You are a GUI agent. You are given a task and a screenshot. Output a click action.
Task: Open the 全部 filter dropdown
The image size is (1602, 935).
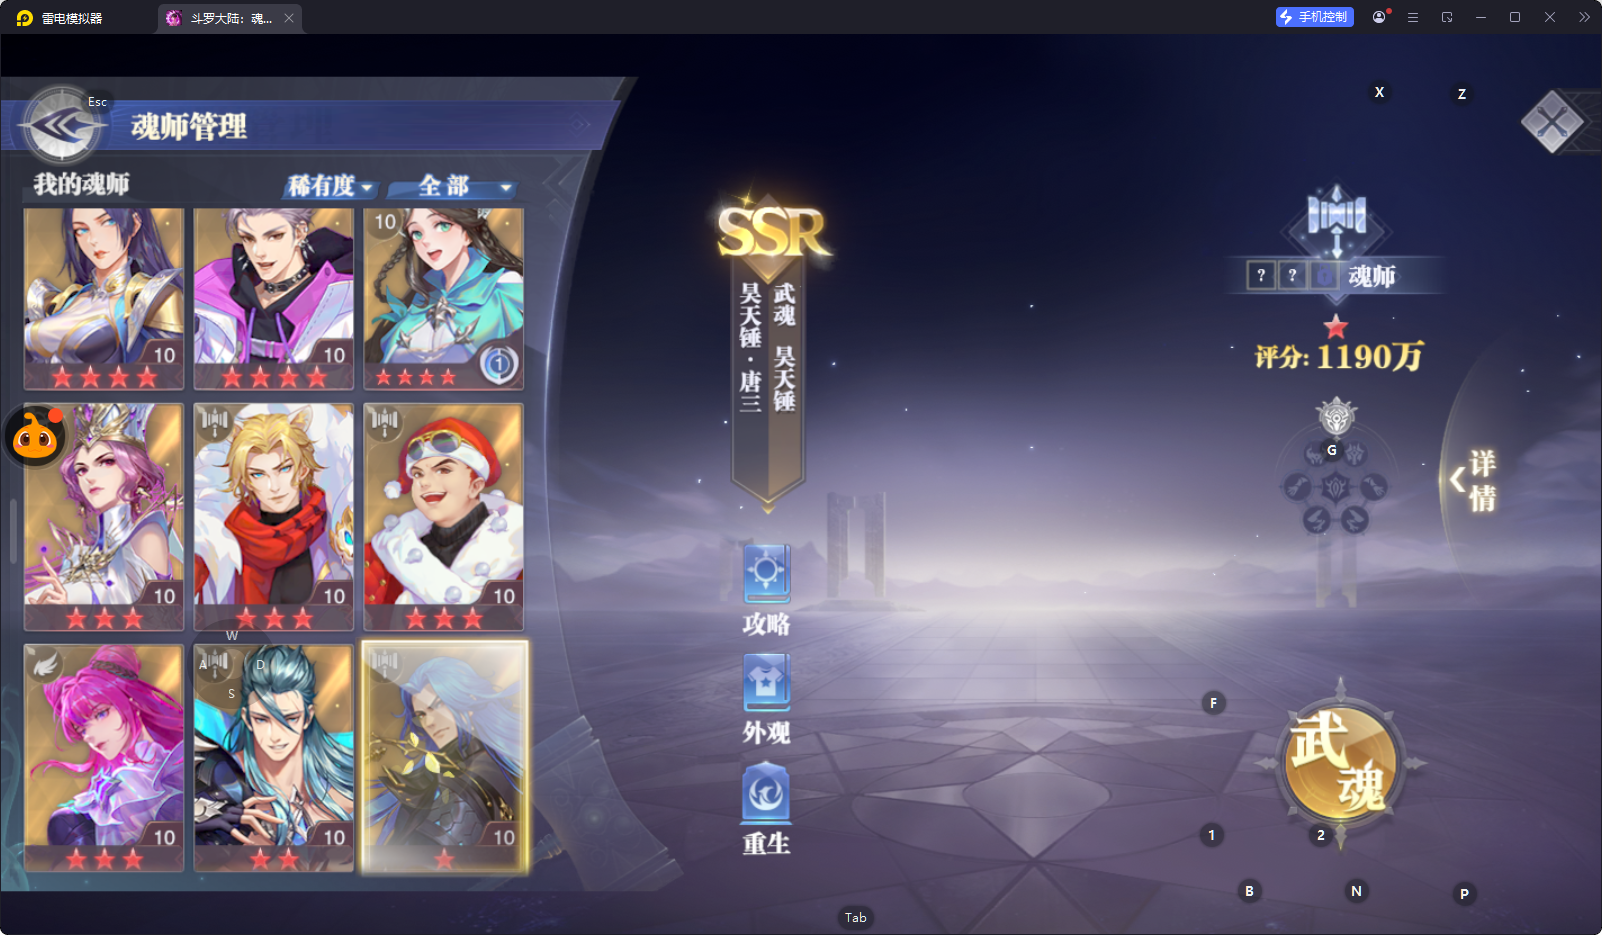453,186
